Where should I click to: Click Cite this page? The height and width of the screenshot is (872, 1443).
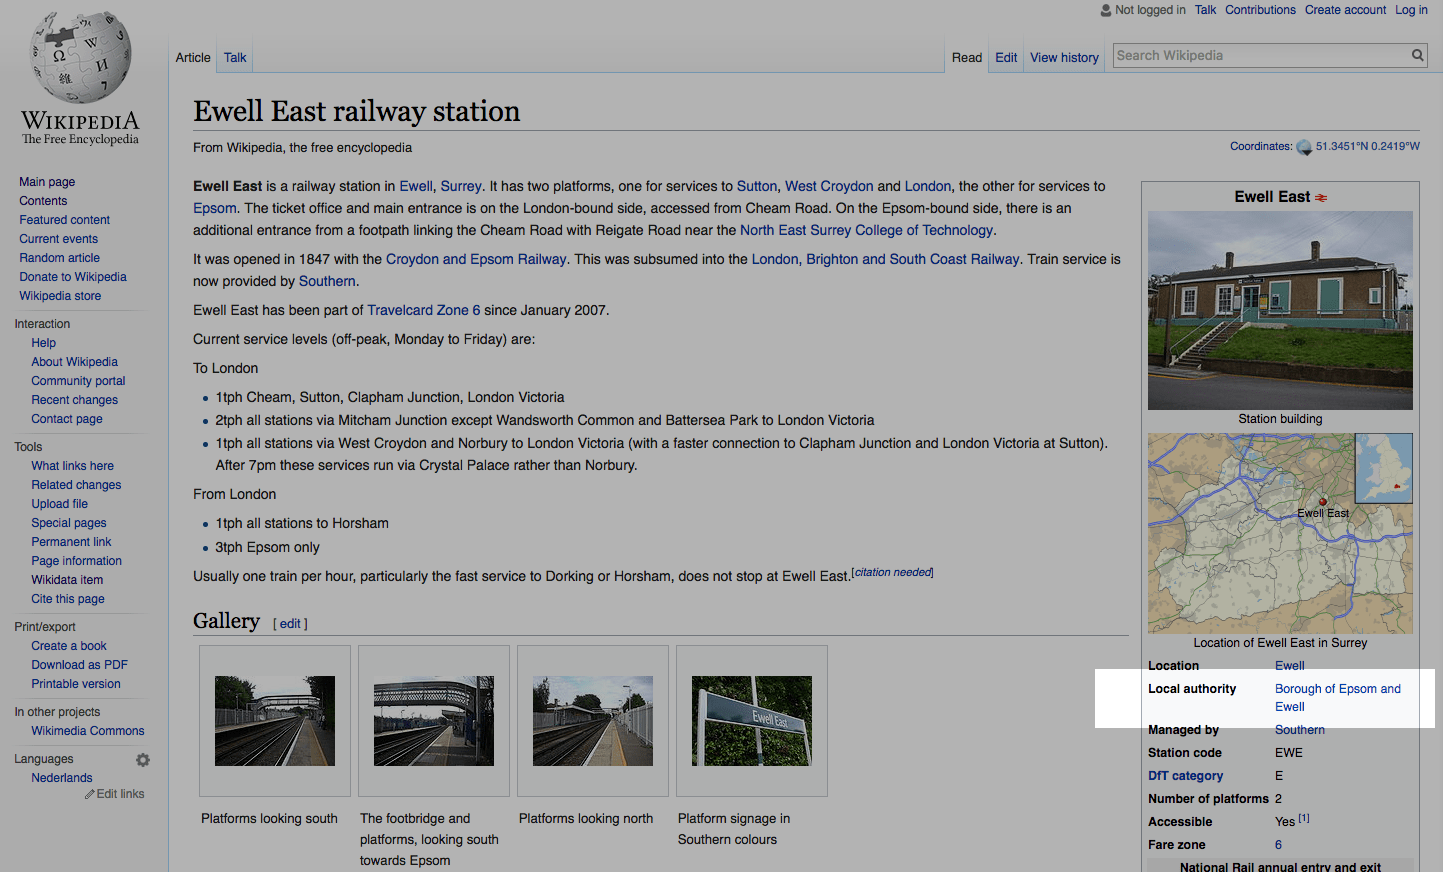[x=67, y=599]
